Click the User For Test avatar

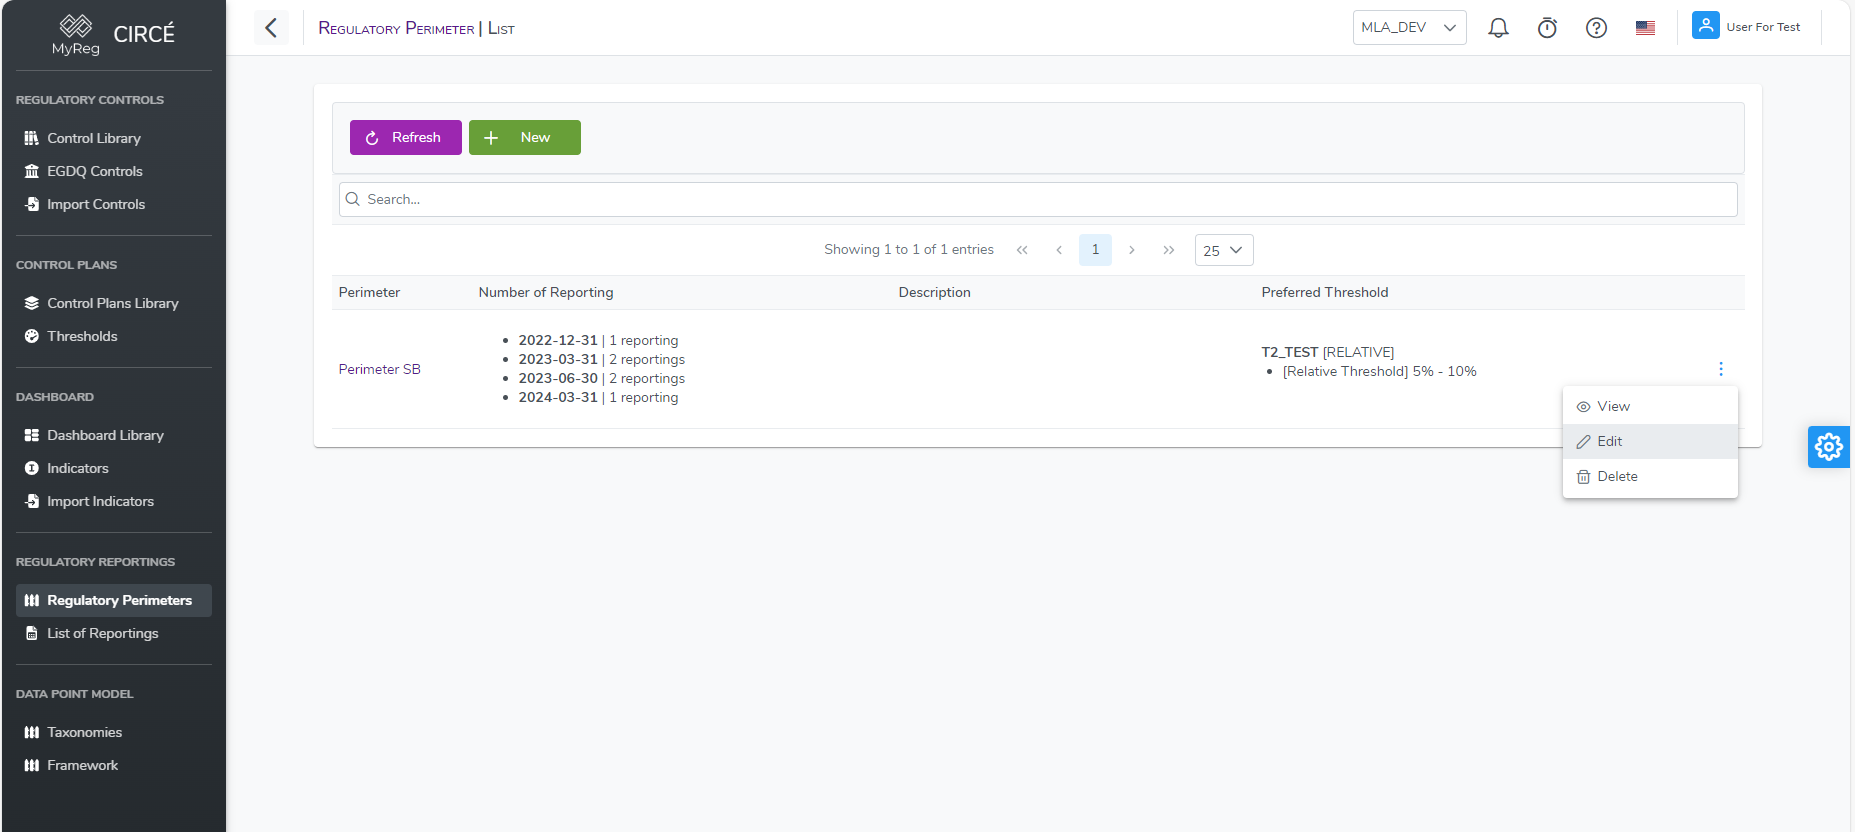[x=1705, y=26]
